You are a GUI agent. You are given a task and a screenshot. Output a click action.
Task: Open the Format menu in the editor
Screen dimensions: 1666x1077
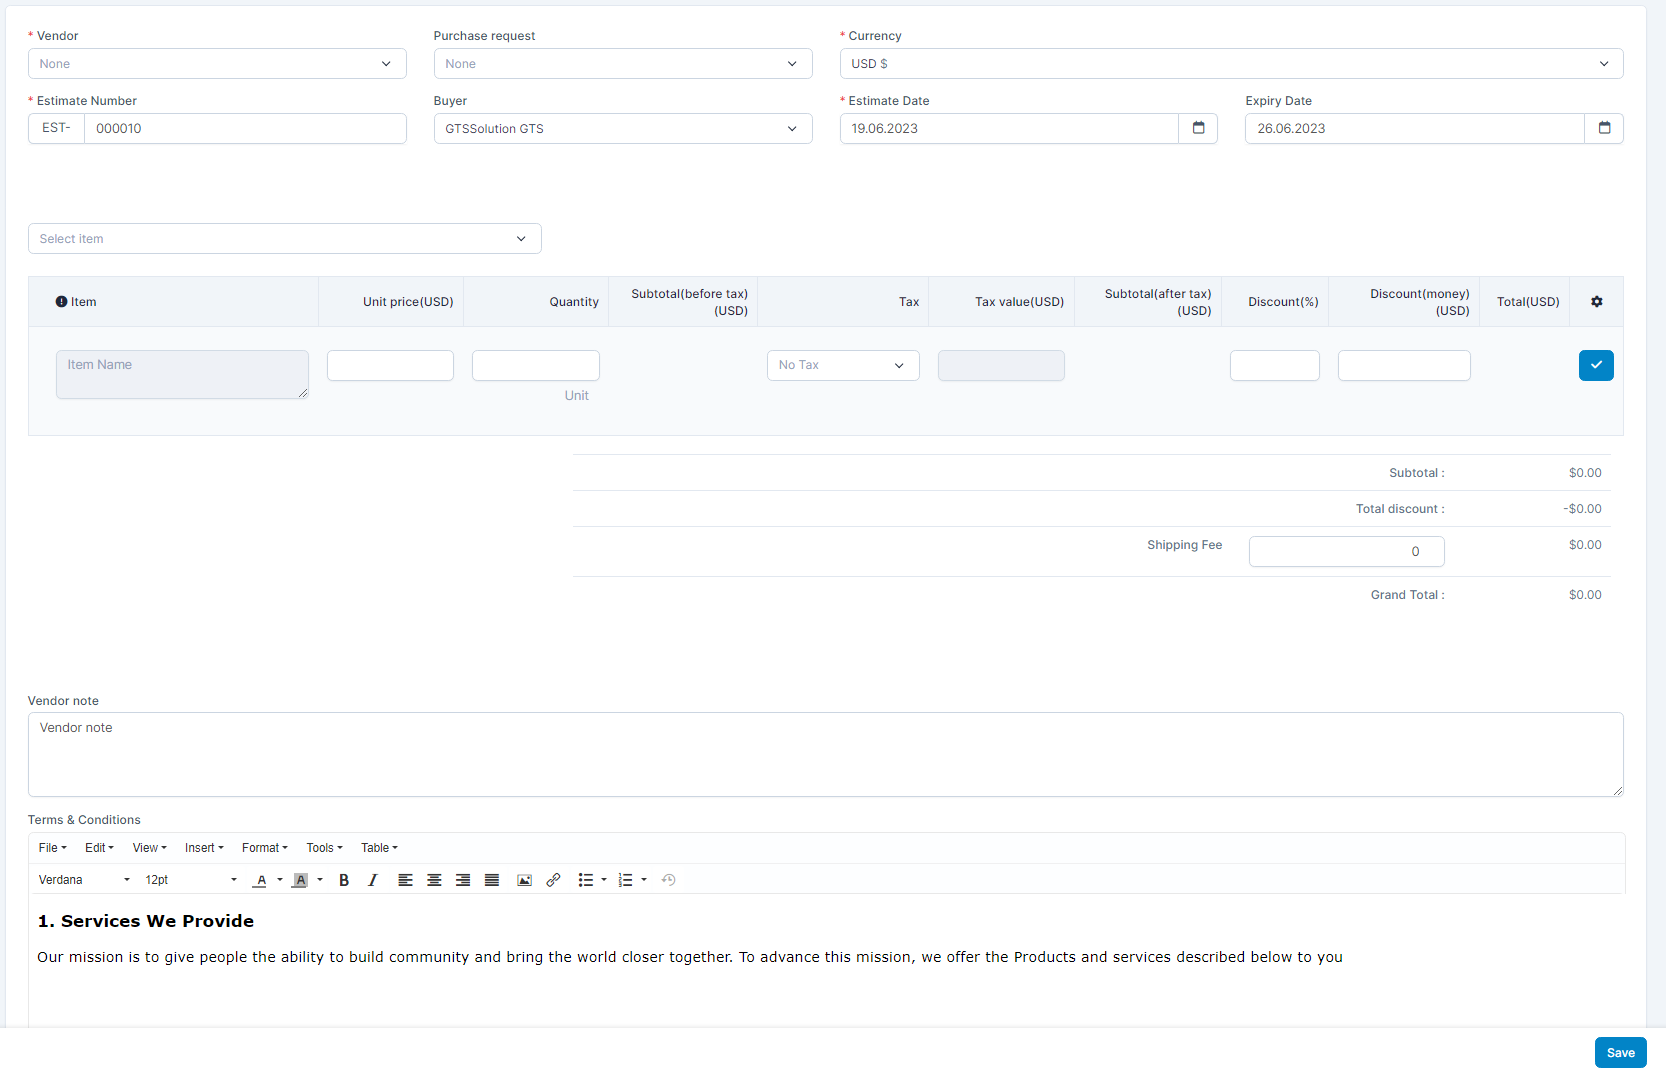[264, 848]
